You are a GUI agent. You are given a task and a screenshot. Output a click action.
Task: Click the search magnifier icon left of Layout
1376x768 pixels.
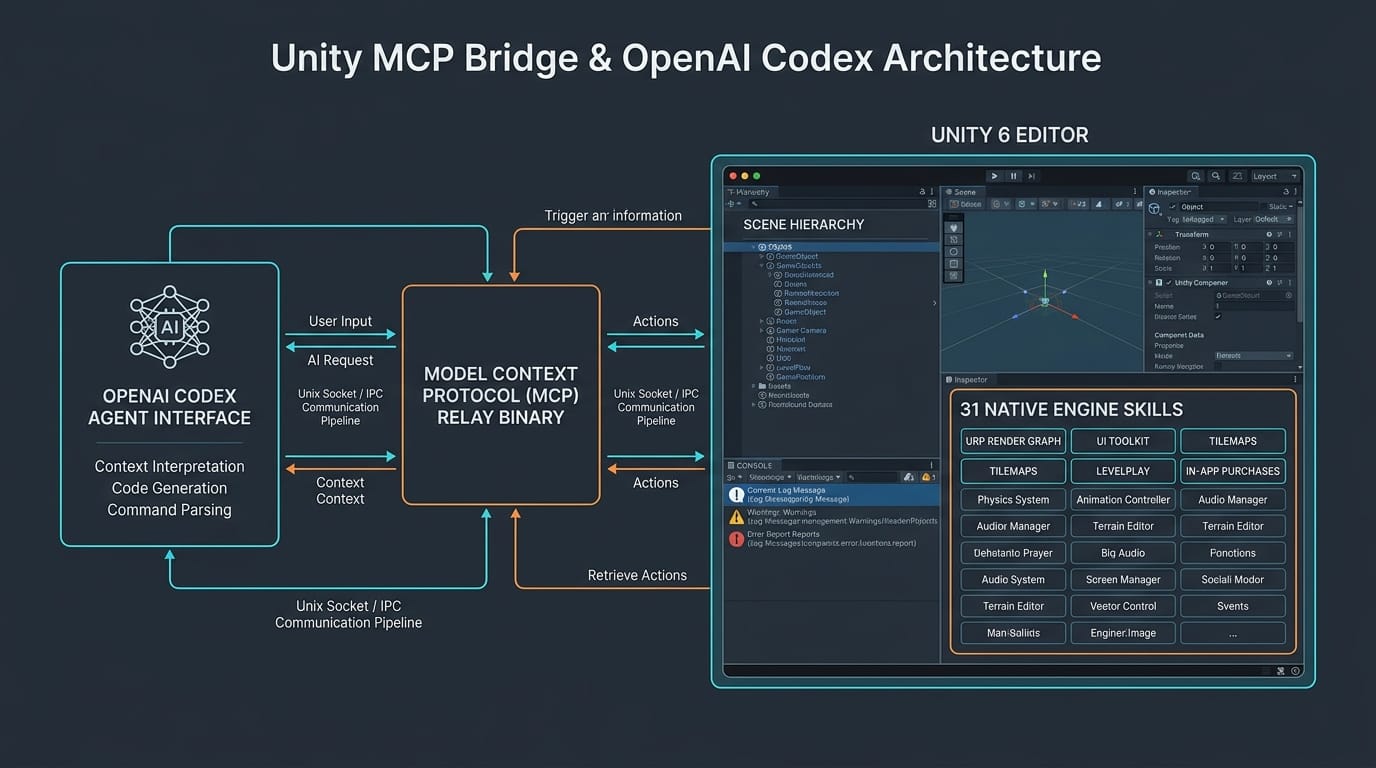(x=1216, y=176)
